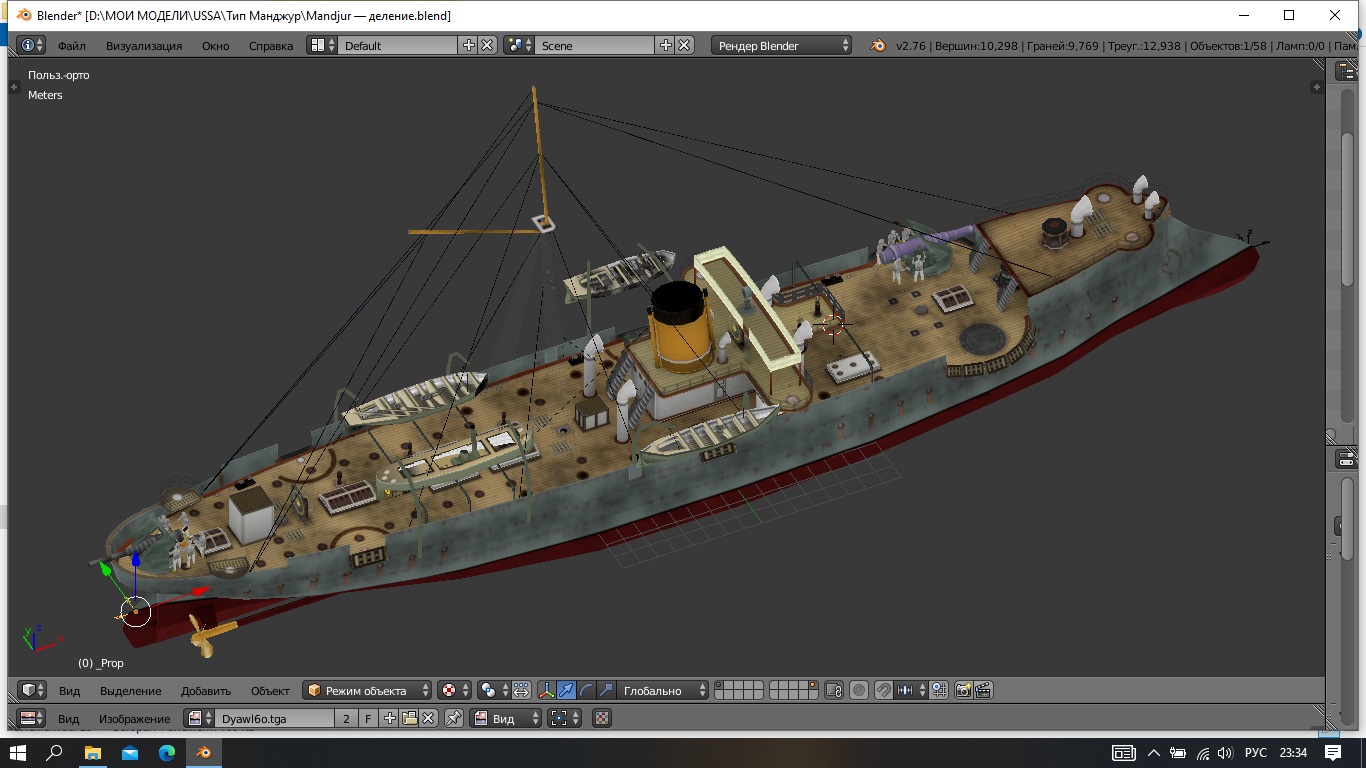The width and height of the screenshot is (1366, 768).
Task: Toggle the 3D manipulator widget button
Action: point(546,690)
